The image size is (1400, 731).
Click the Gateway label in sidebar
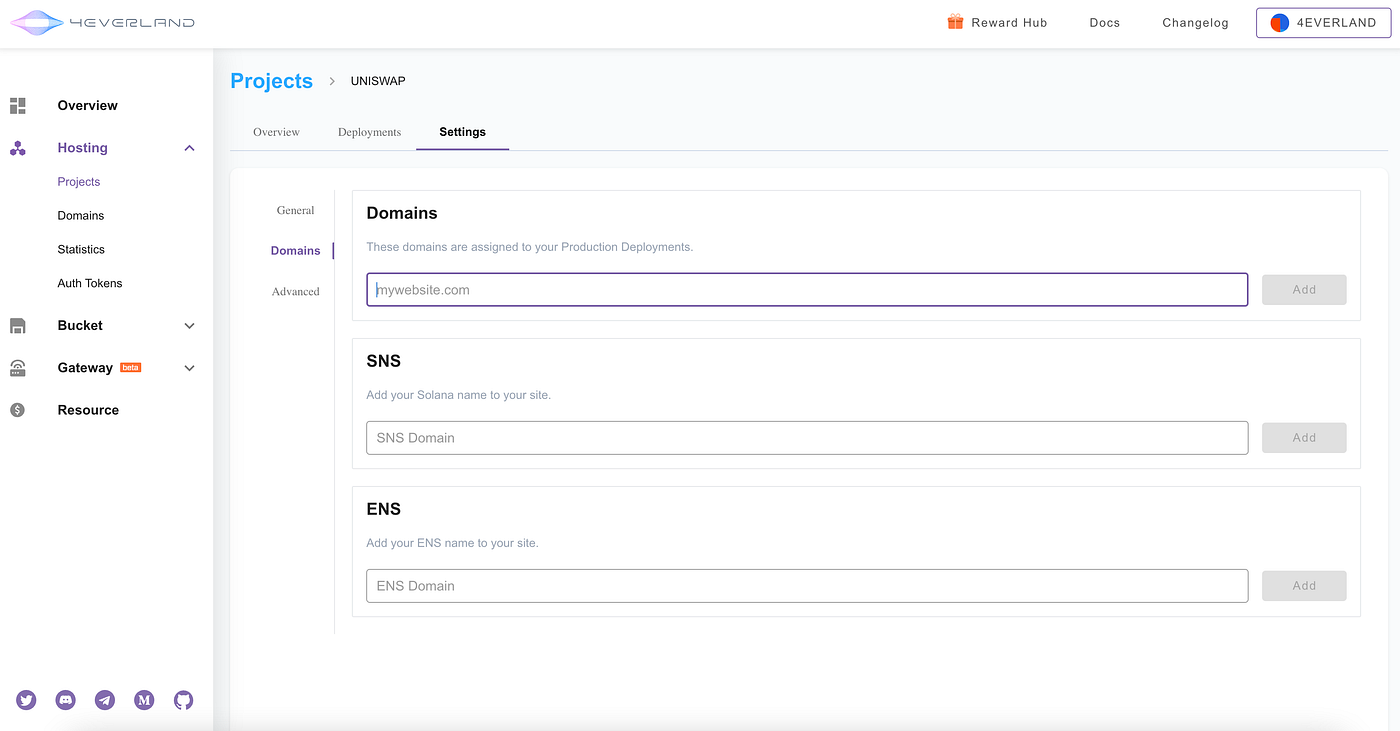point(85,368)
